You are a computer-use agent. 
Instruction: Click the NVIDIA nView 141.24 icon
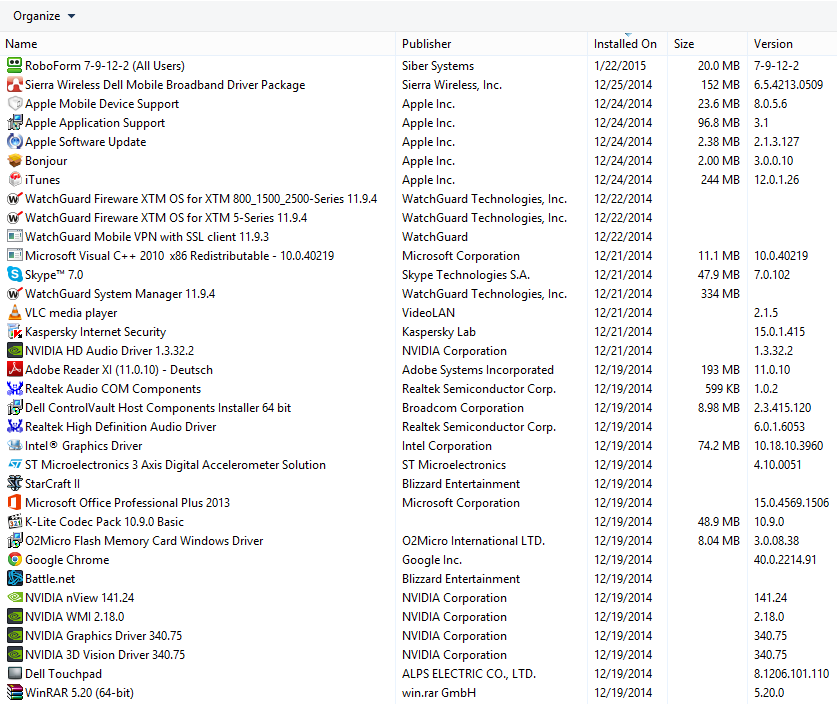[14, 598]
